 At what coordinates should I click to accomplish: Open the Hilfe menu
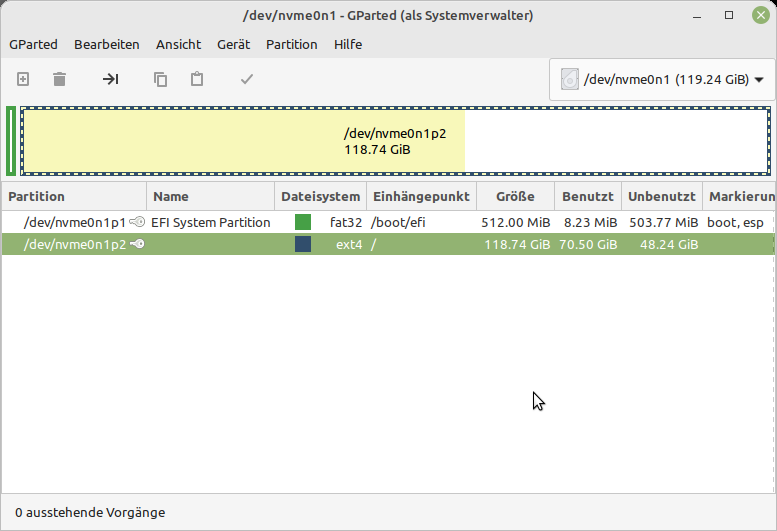point(348,44)
